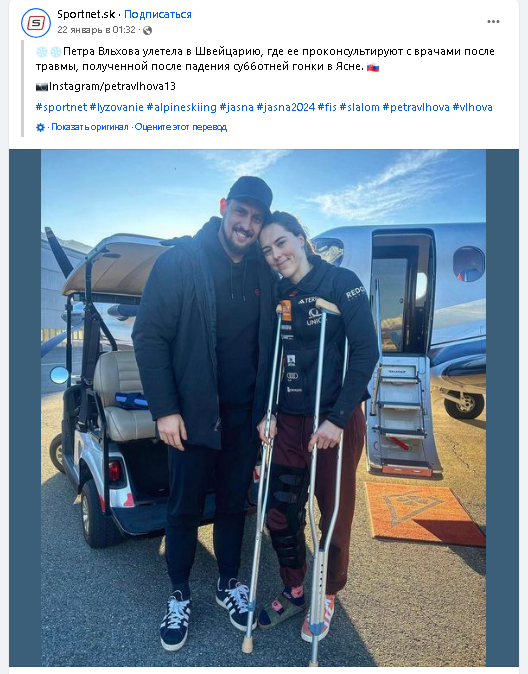
Task: Open the three-dot post options menu
Action: coord(493,21)
